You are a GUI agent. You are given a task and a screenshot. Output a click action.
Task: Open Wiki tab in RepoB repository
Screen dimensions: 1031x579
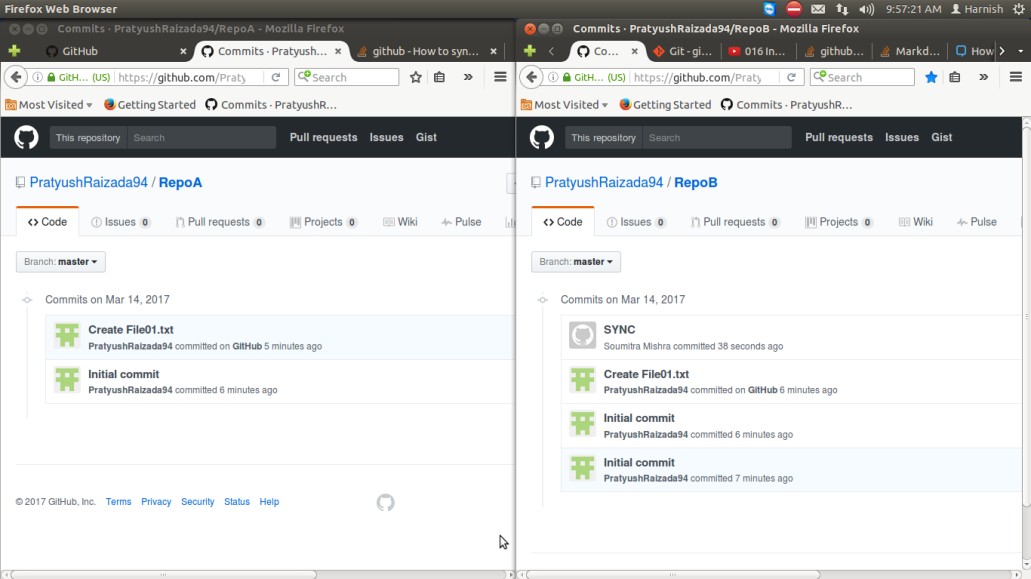point(916,222)
